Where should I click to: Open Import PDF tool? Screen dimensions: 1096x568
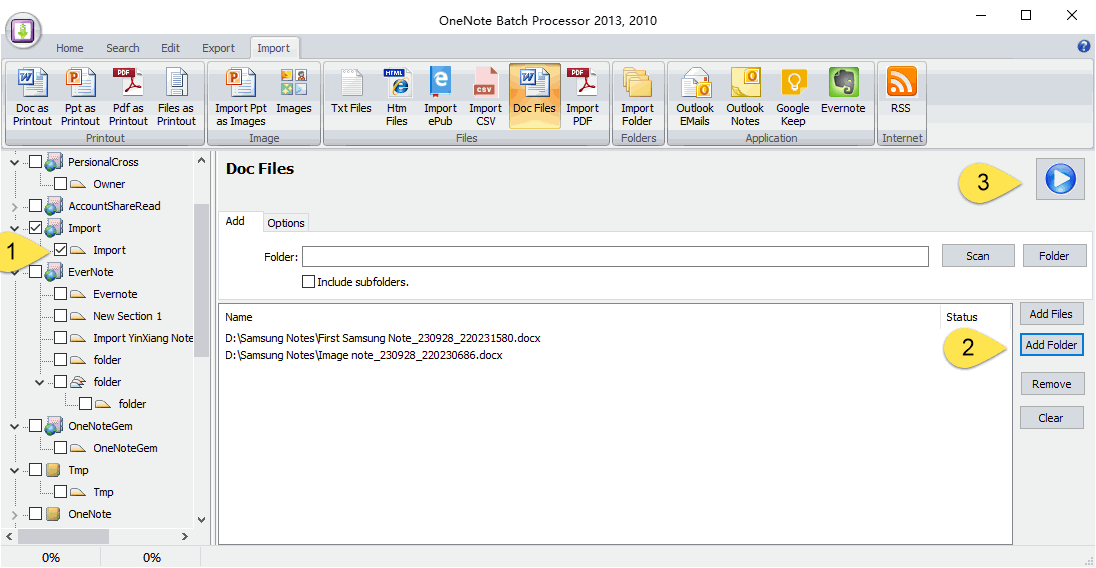pyautogui.click(x=582, y=97)
